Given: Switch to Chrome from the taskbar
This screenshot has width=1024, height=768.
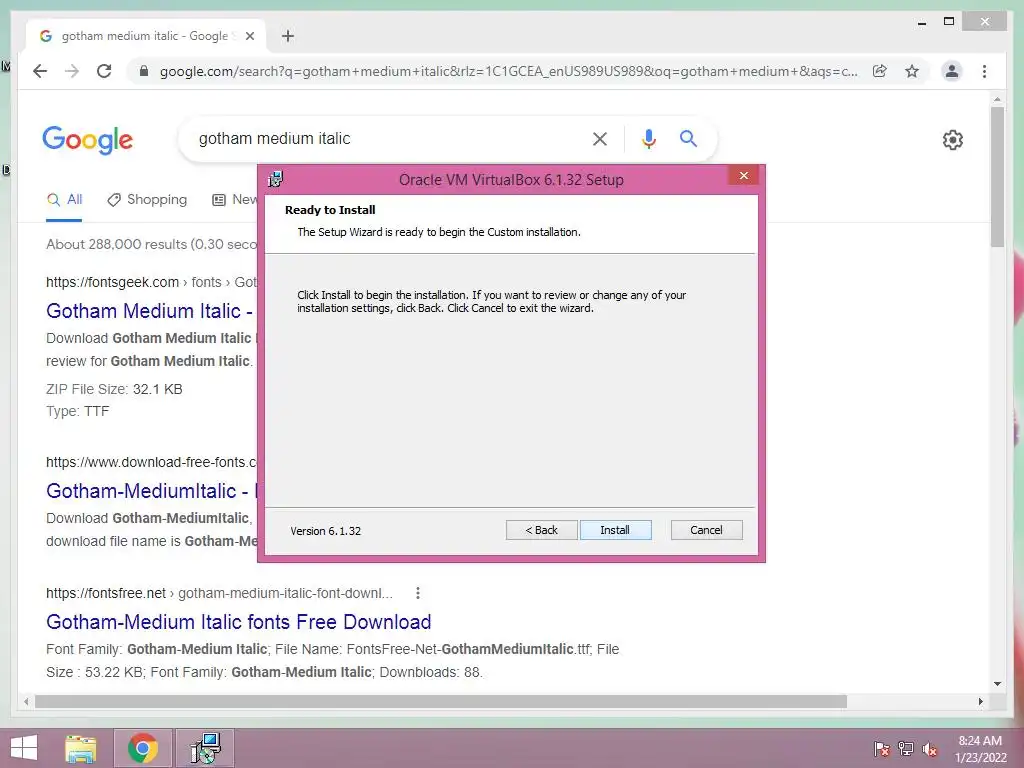Looking at the screenshot, I should click(143, 748).
